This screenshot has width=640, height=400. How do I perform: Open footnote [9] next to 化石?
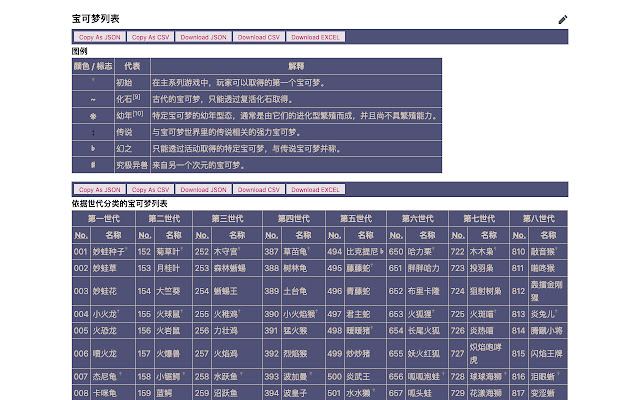136,97
